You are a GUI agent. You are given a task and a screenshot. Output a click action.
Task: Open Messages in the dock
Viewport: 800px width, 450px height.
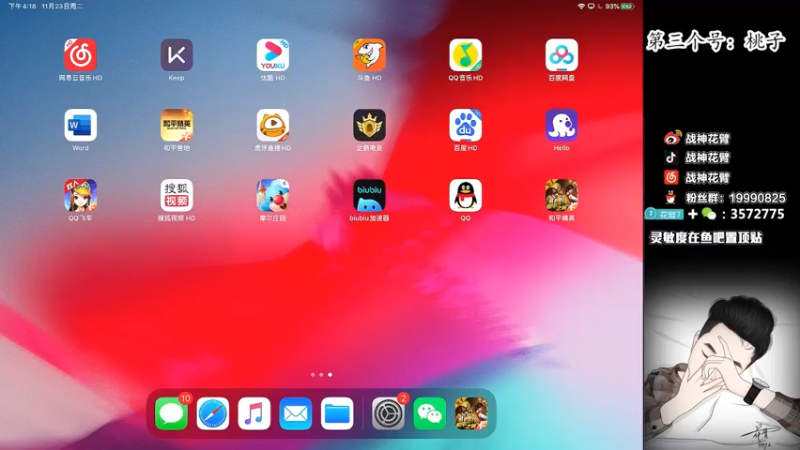(171, 413)
